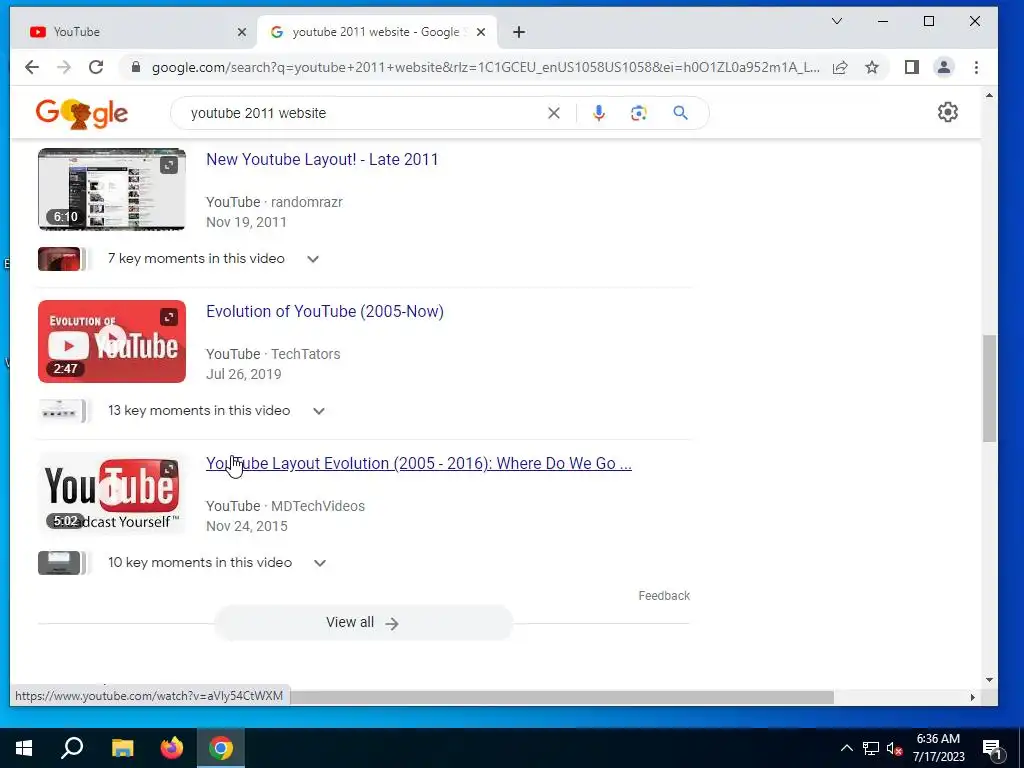Viewport: 1024px width, 768px height.
Task: Click the TechTators channel text
Action: (x=306, y=354)
